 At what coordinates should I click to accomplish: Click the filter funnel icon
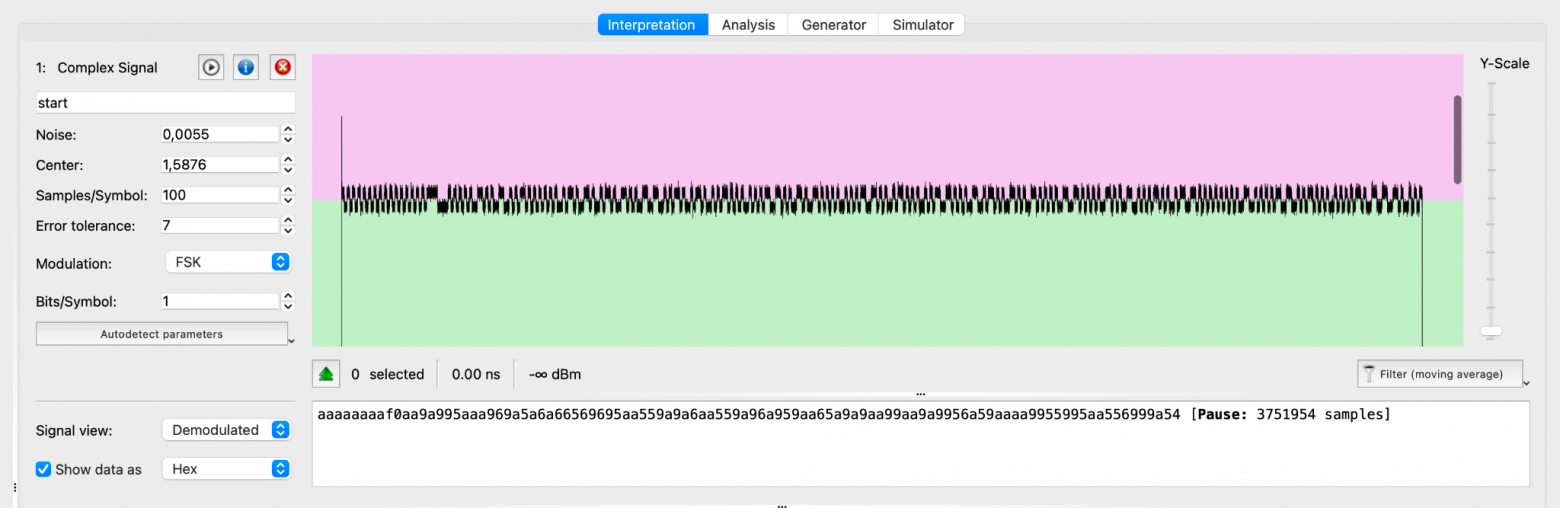pos(1368,374)
